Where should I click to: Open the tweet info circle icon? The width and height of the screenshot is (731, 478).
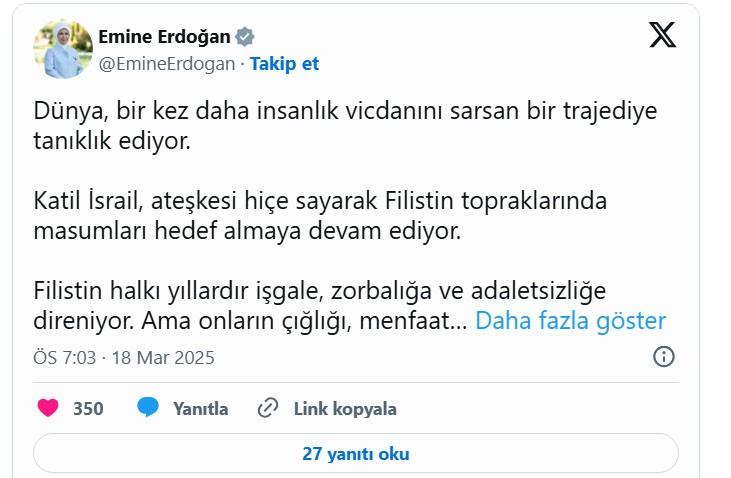(664, 357)
